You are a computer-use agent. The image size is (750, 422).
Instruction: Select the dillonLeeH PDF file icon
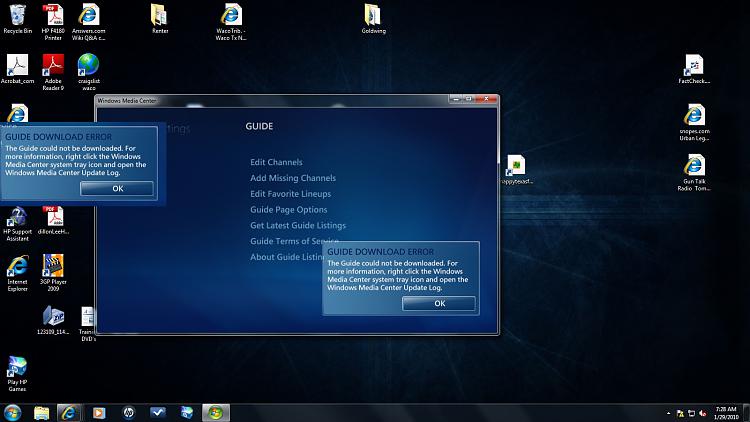click(53, 220)
